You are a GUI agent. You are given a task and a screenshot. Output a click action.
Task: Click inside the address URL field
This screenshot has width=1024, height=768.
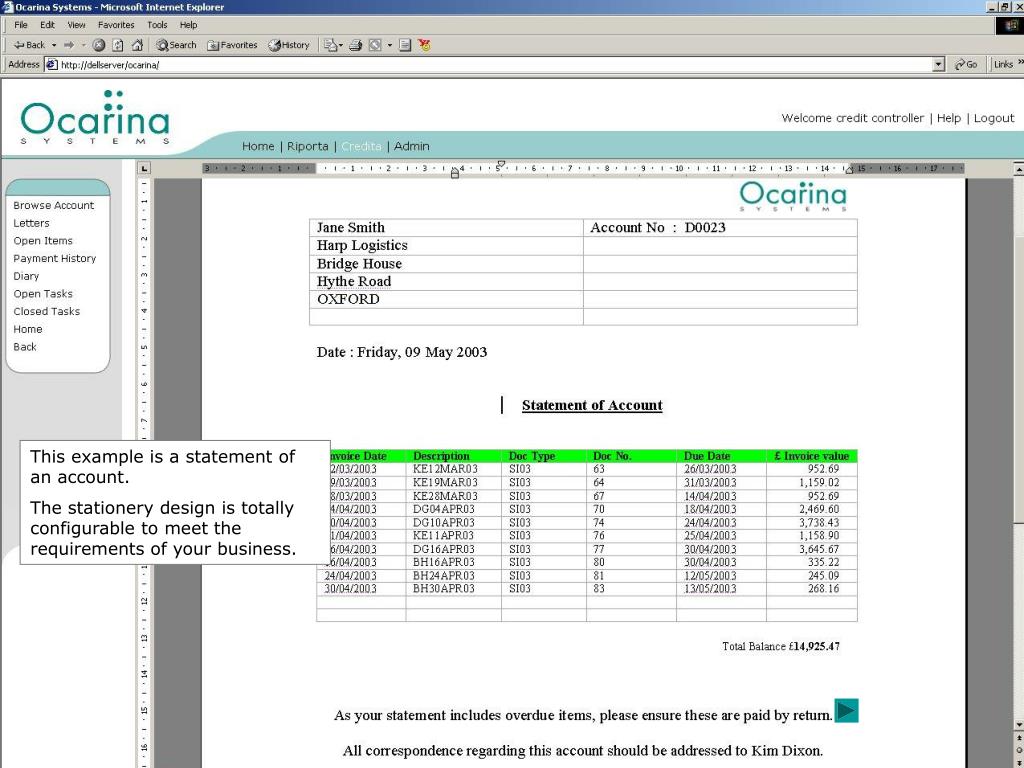[495, 65]
